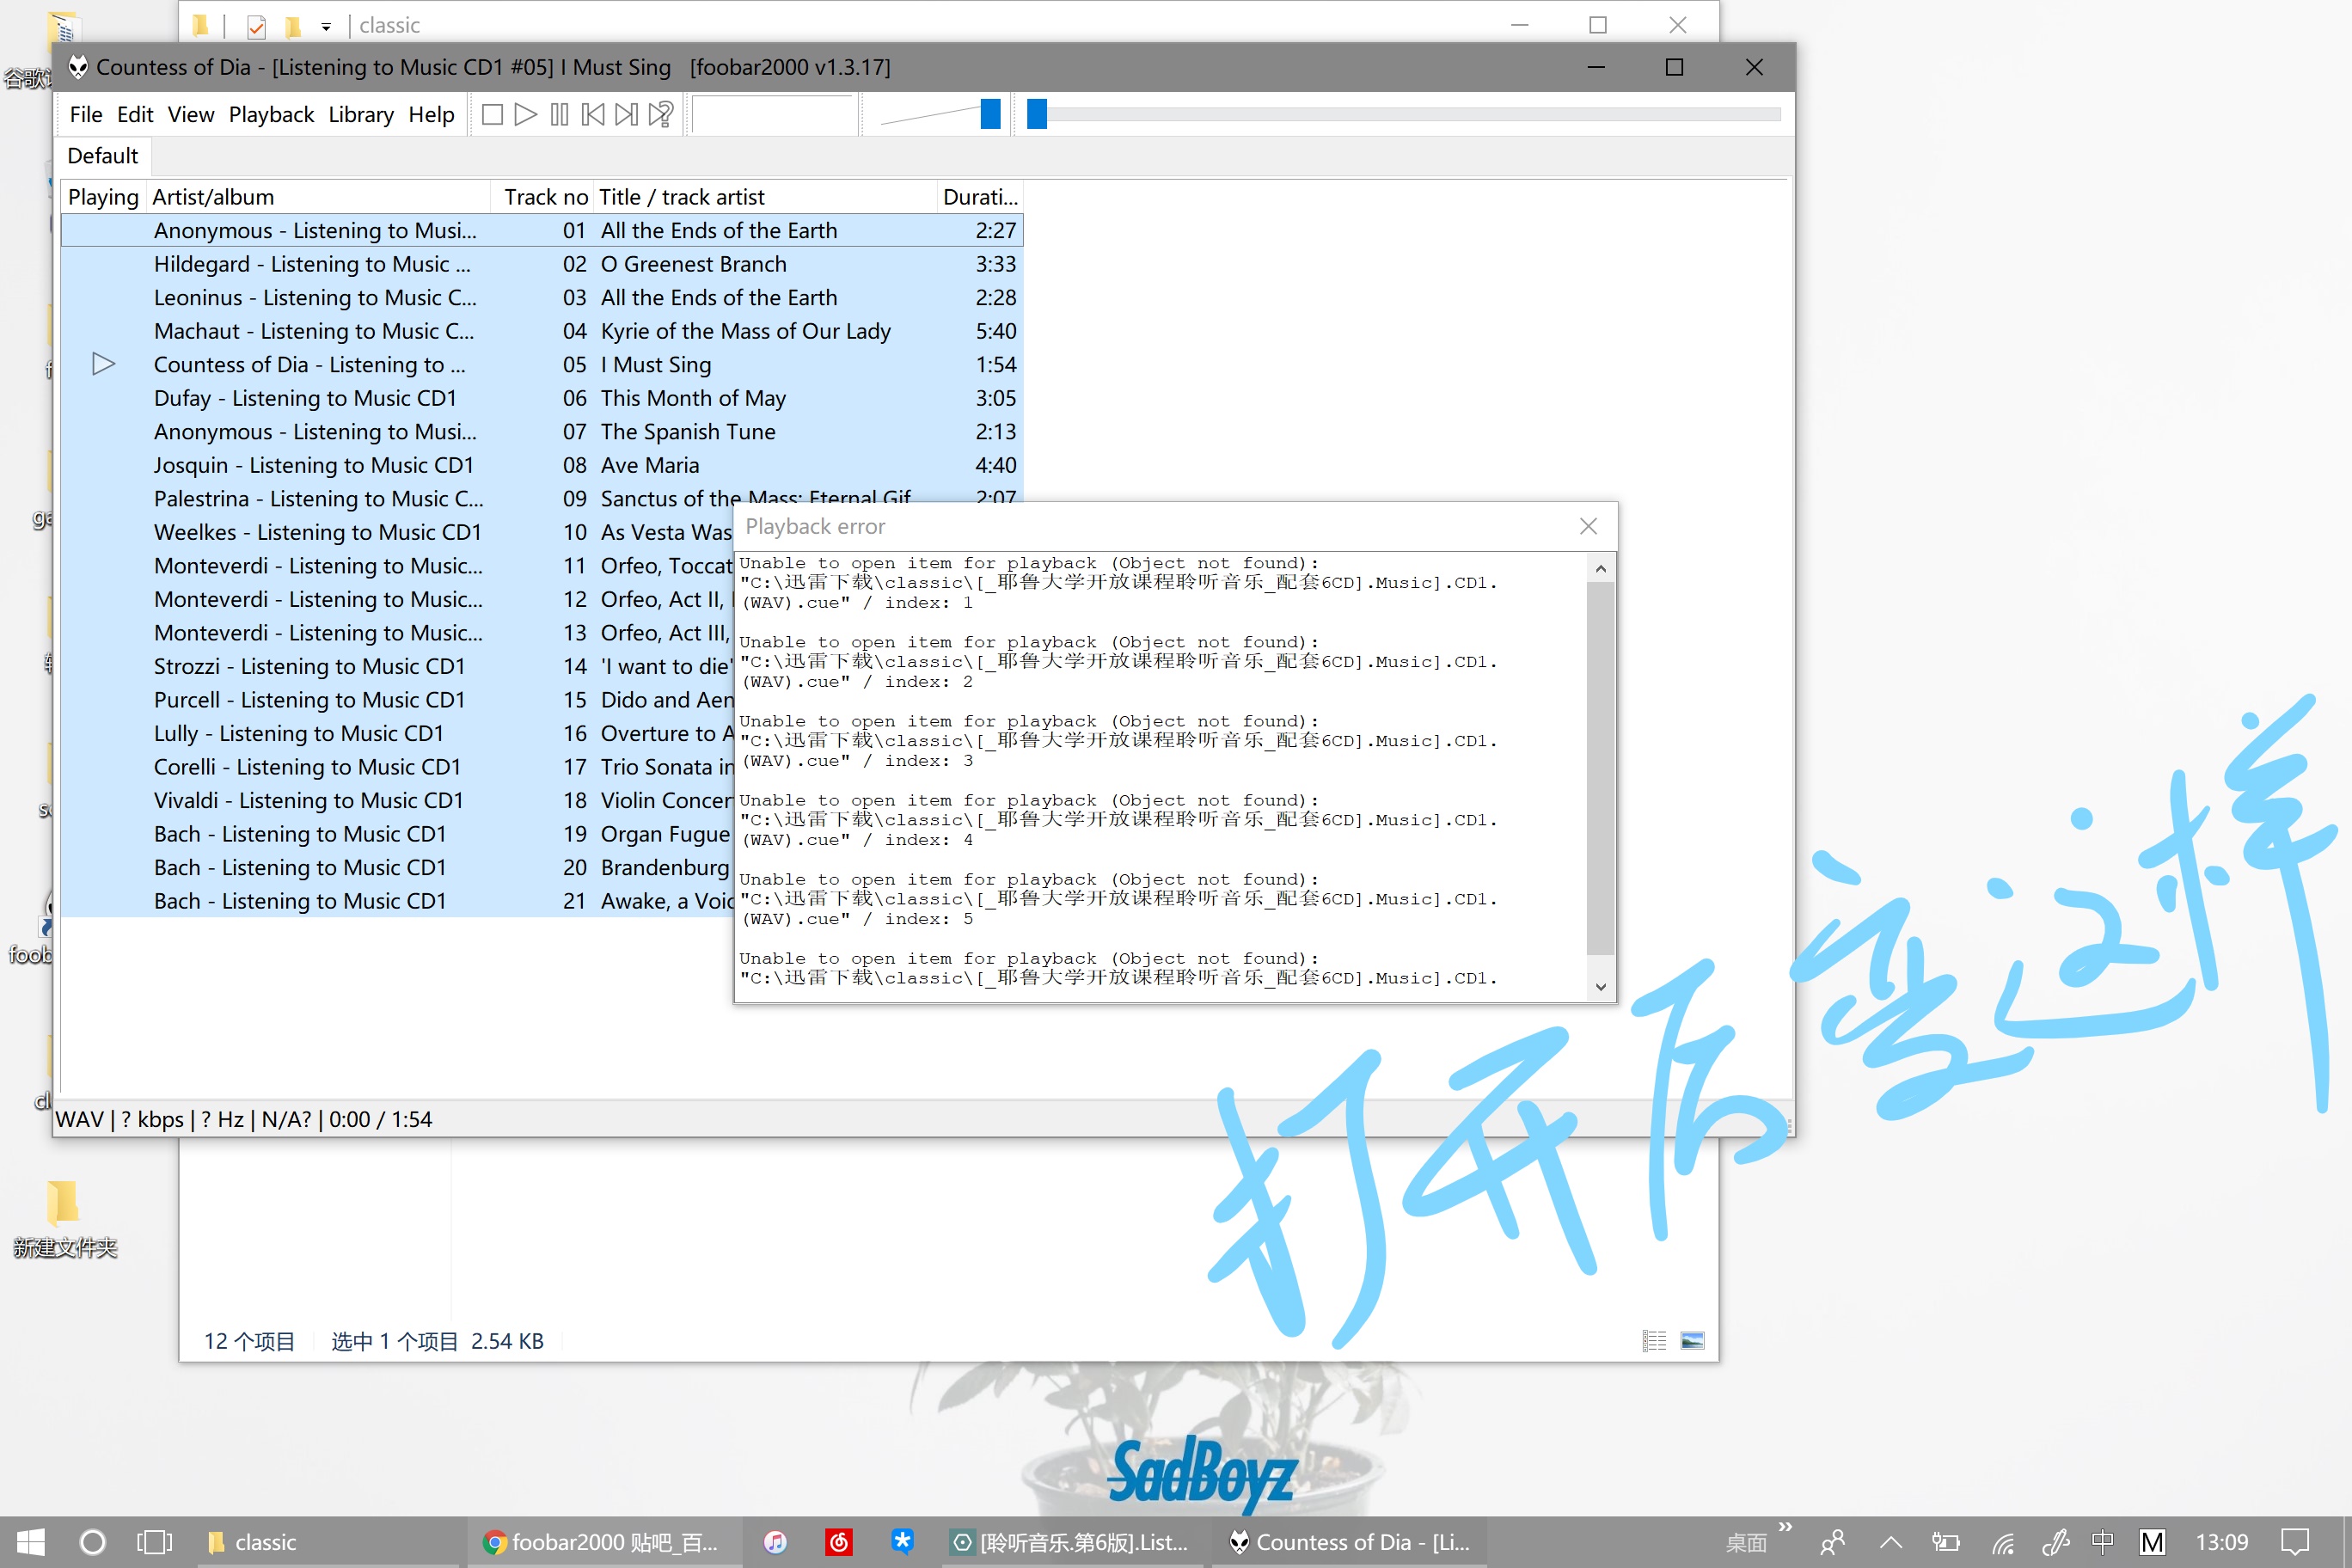Click the seekbar position handle
2352x1568 pixels.
click(1037, 114)
